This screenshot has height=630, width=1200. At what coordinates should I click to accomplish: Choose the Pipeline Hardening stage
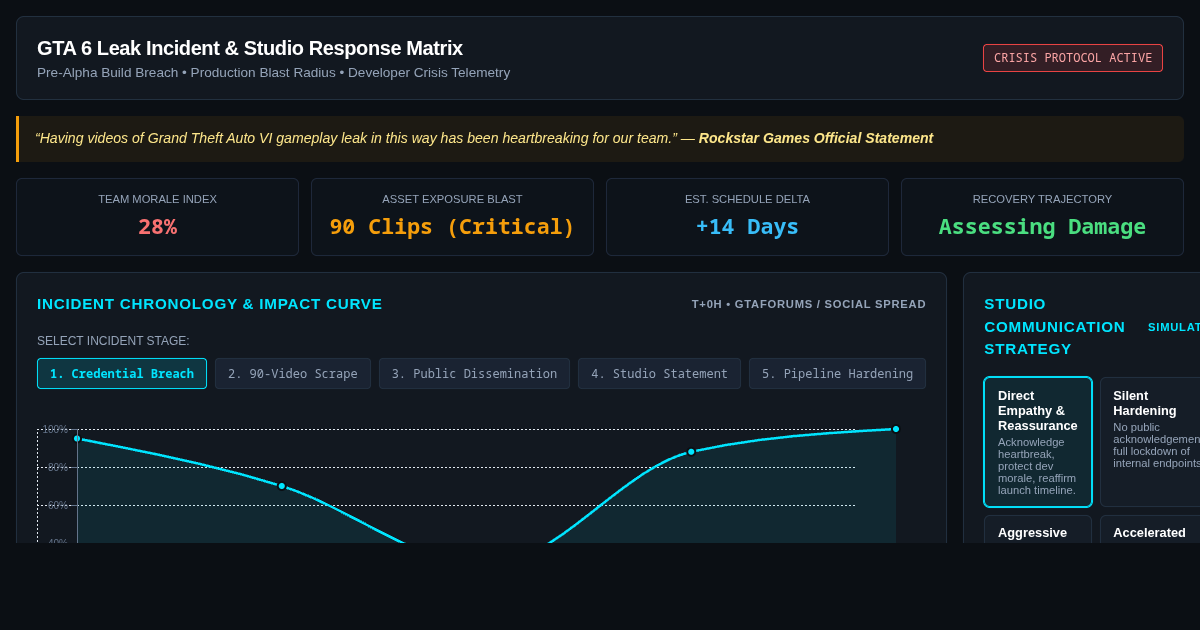837,373
